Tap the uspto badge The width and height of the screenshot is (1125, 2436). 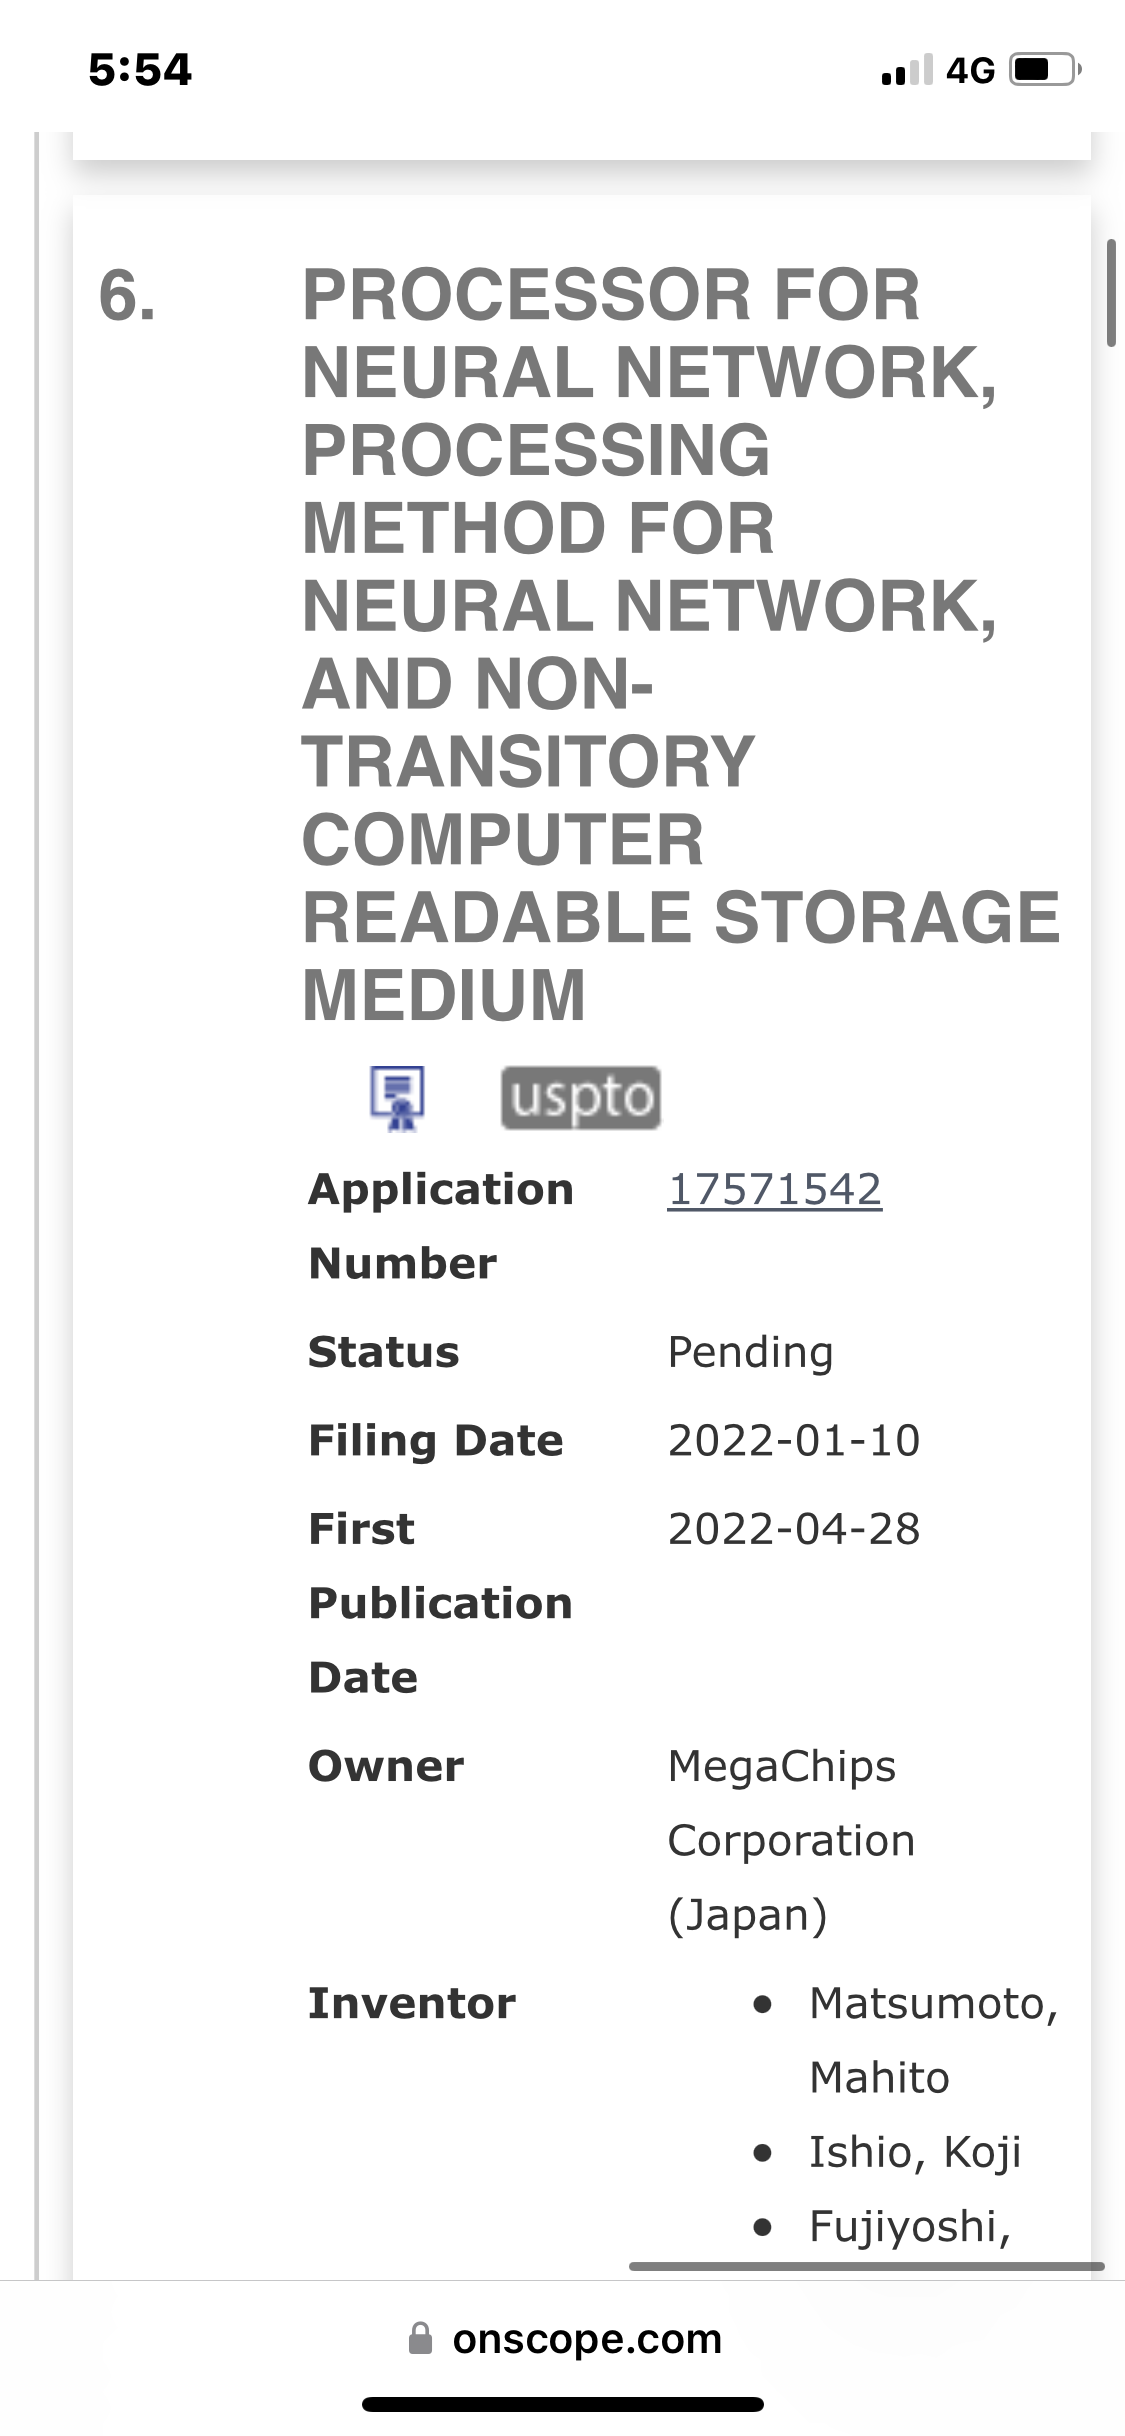[x=580, y=1097]
